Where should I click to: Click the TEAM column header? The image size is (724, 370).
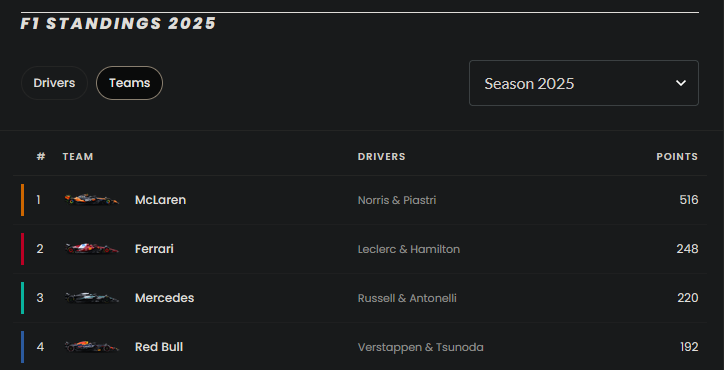[78, 157]
